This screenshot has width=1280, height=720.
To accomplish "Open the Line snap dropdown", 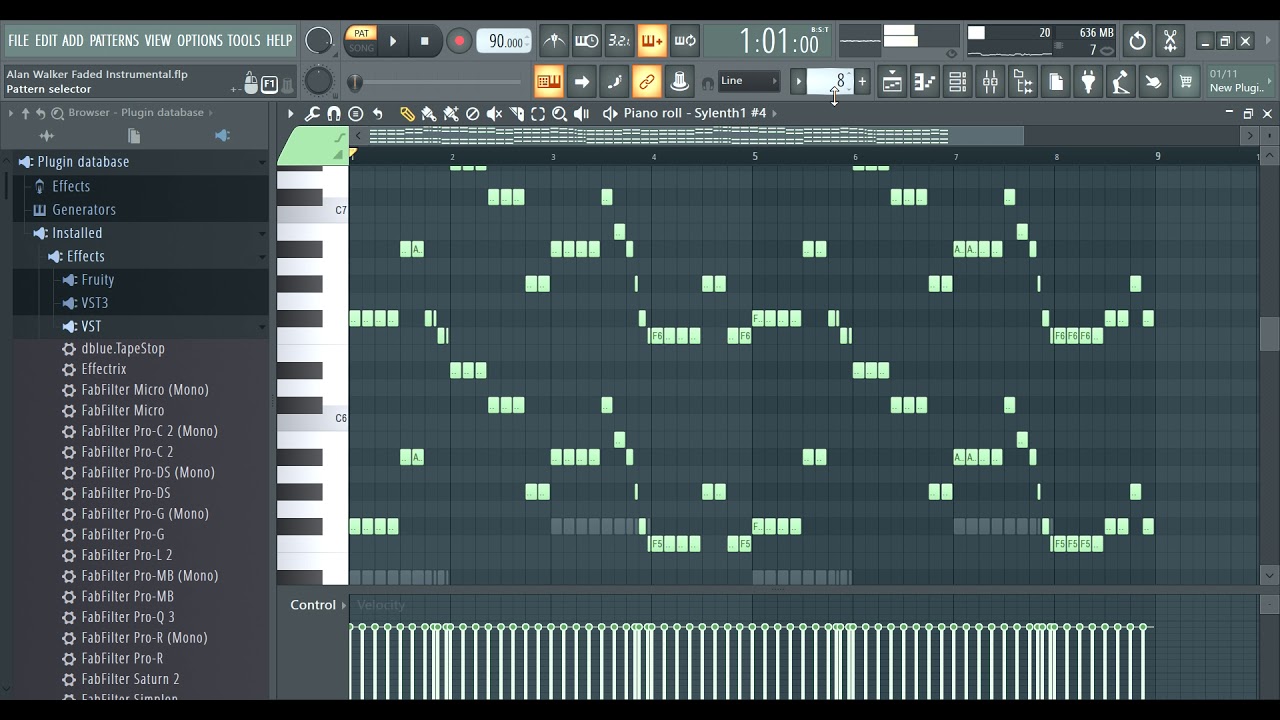I will (748, 81).
